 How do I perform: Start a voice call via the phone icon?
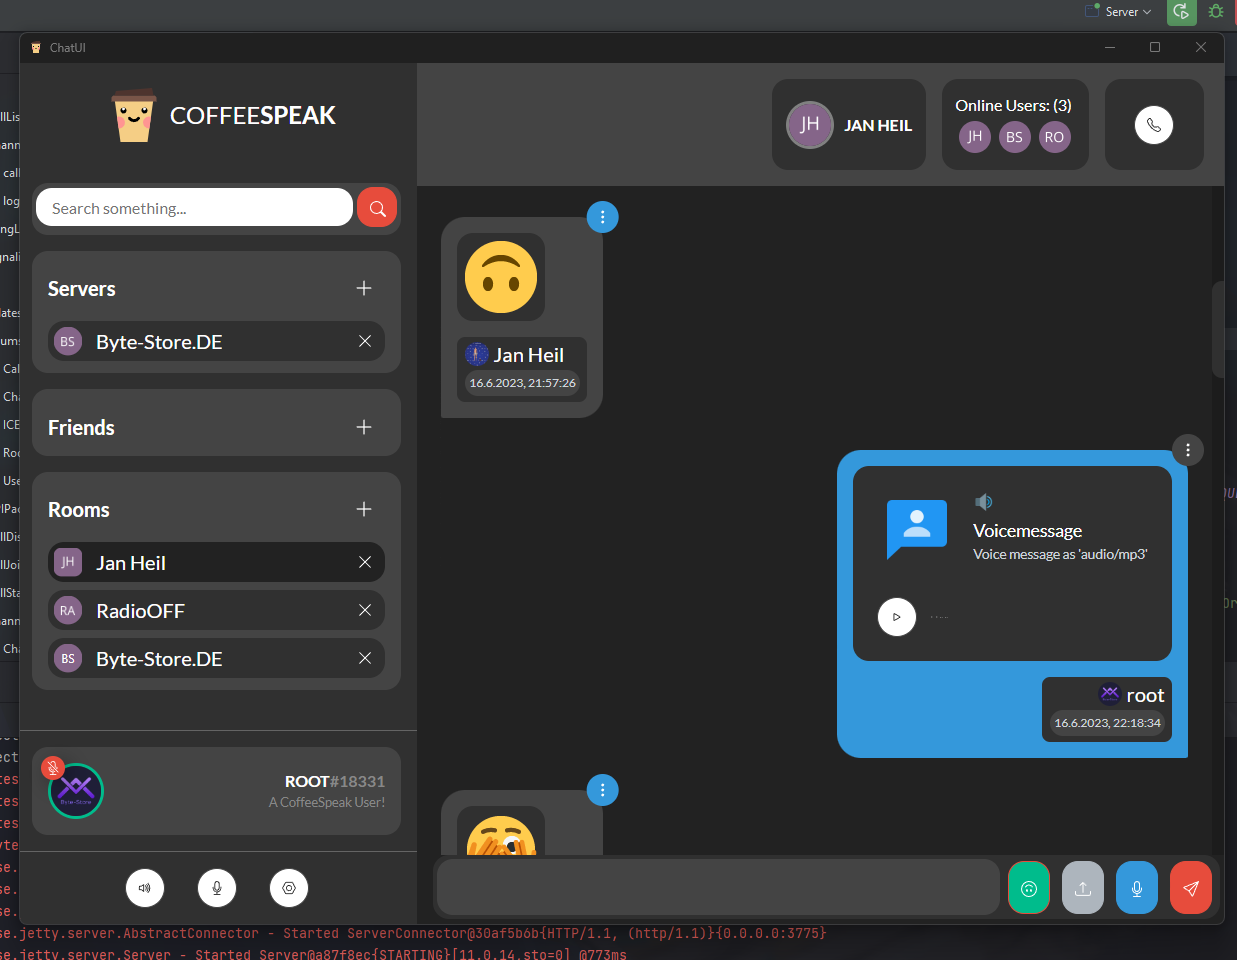[1154, 124]
